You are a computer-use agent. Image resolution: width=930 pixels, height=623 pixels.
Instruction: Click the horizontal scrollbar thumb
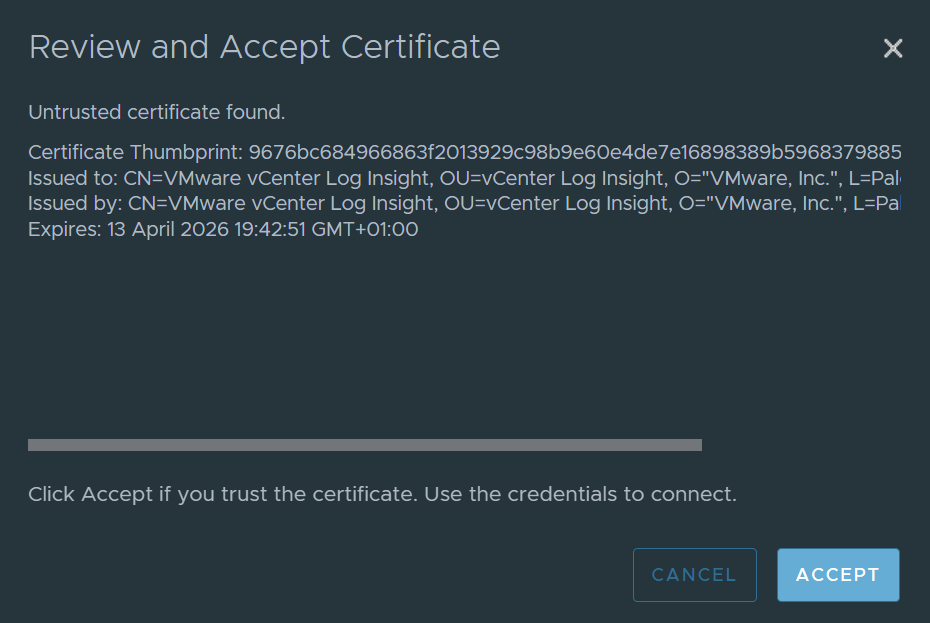365,445
